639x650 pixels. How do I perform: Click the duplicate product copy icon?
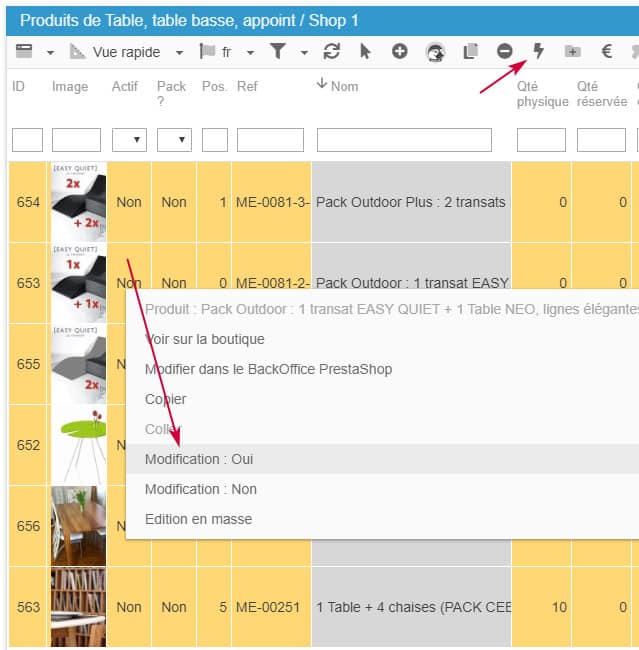471,51
